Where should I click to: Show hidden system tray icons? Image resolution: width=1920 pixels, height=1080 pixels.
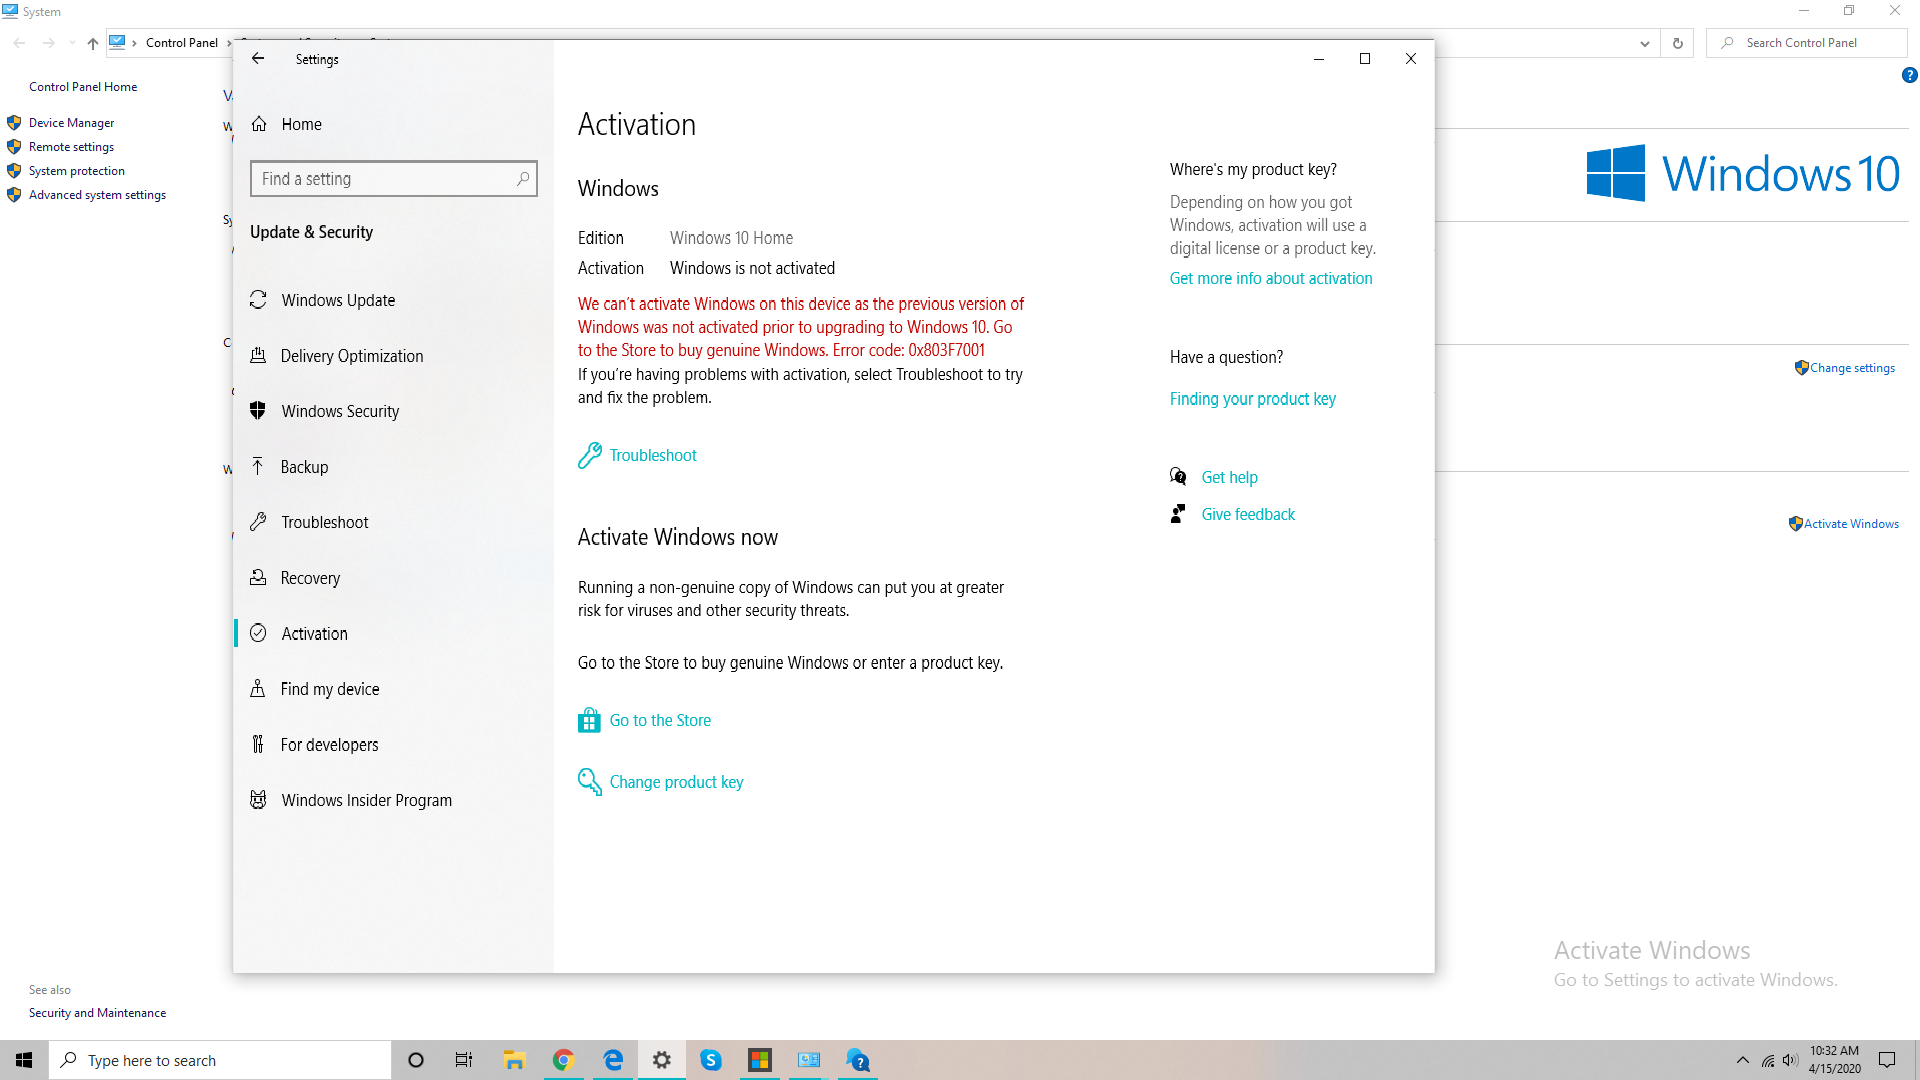[x=1743, y=1060]
